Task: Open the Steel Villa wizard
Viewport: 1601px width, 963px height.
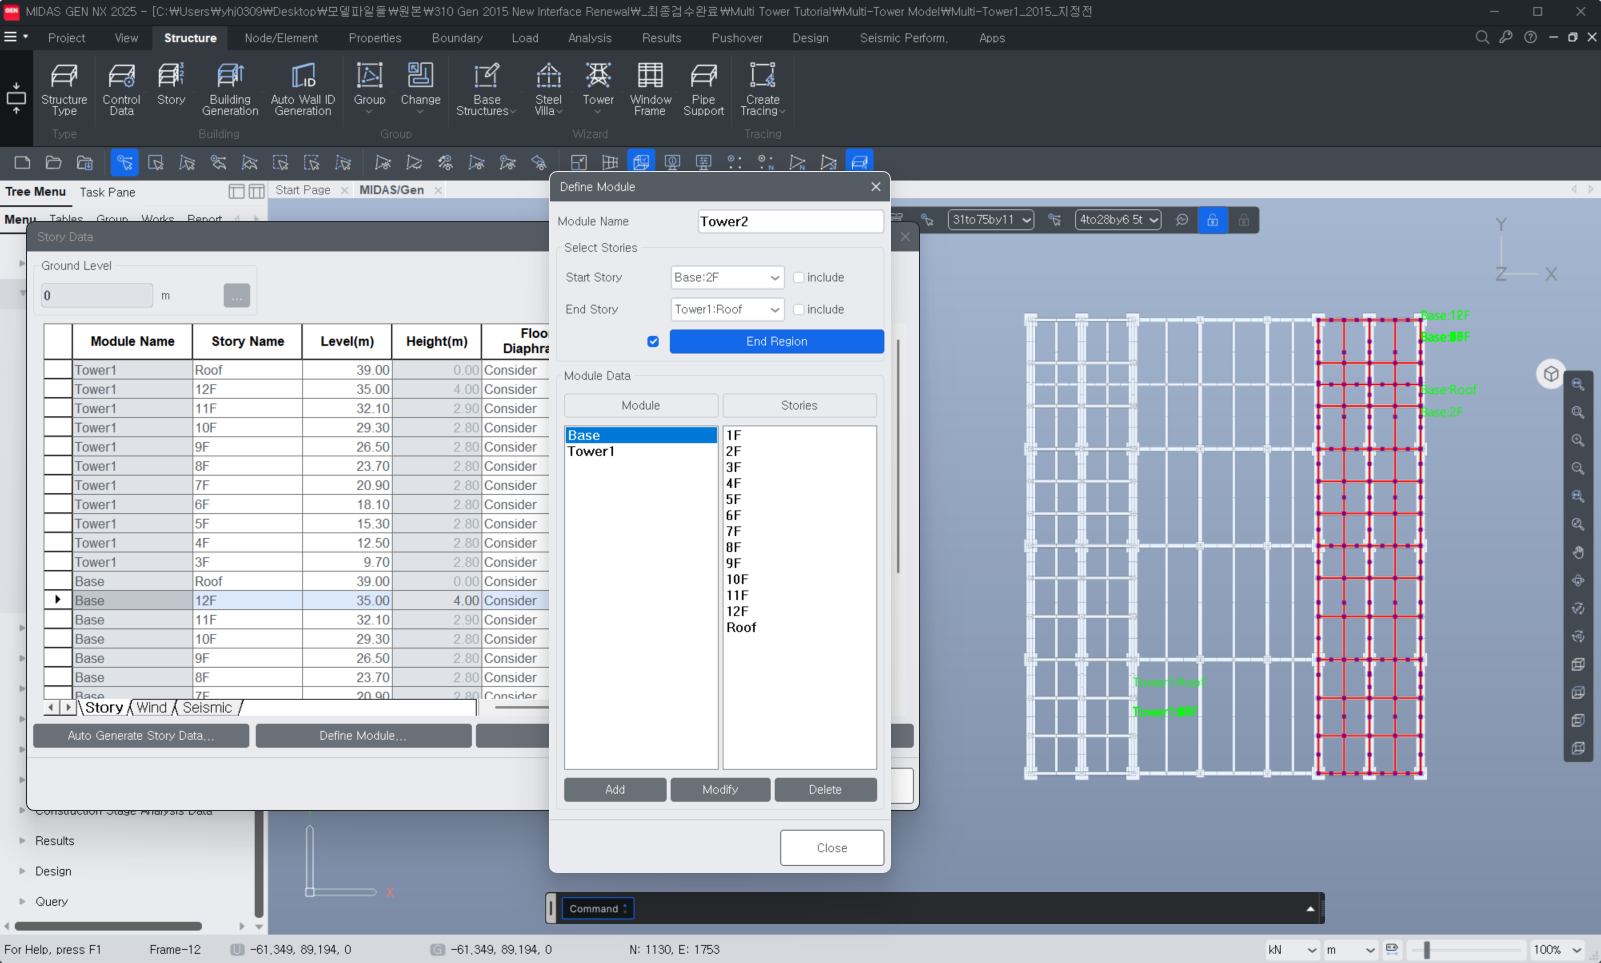Action: (x=548, y=88)
